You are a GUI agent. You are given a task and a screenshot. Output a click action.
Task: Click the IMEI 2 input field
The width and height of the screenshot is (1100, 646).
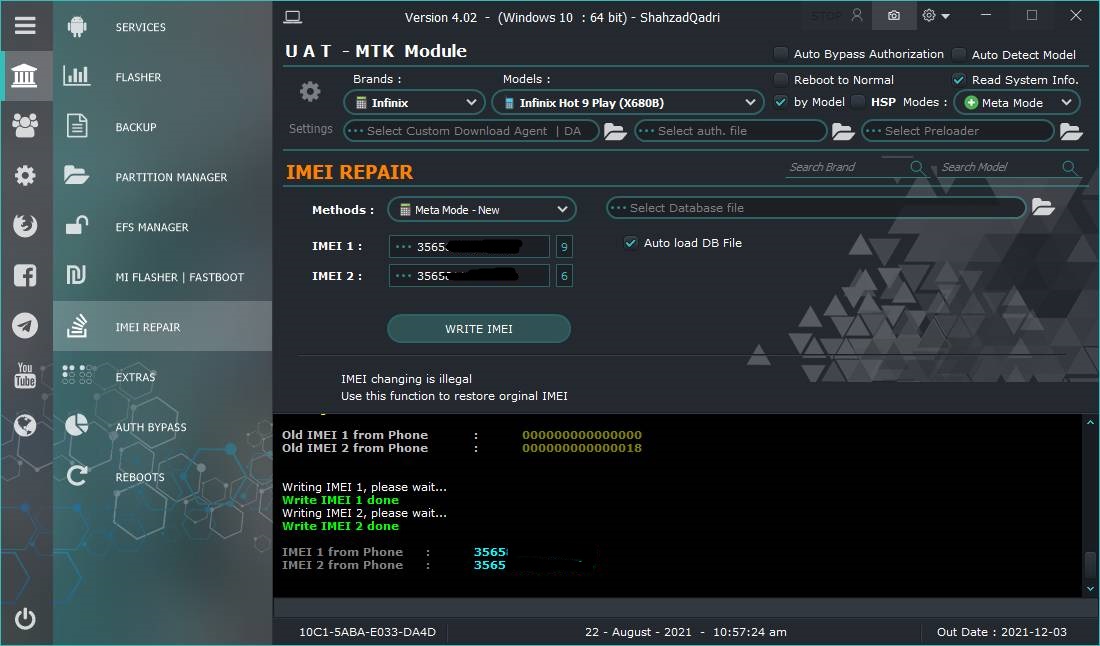point(469,276)
